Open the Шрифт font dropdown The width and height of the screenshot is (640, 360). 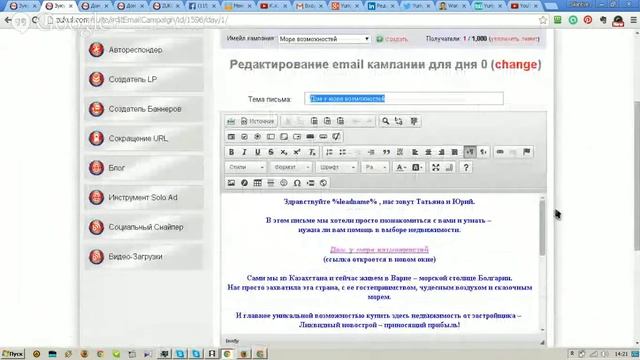[x=336, y=167]
